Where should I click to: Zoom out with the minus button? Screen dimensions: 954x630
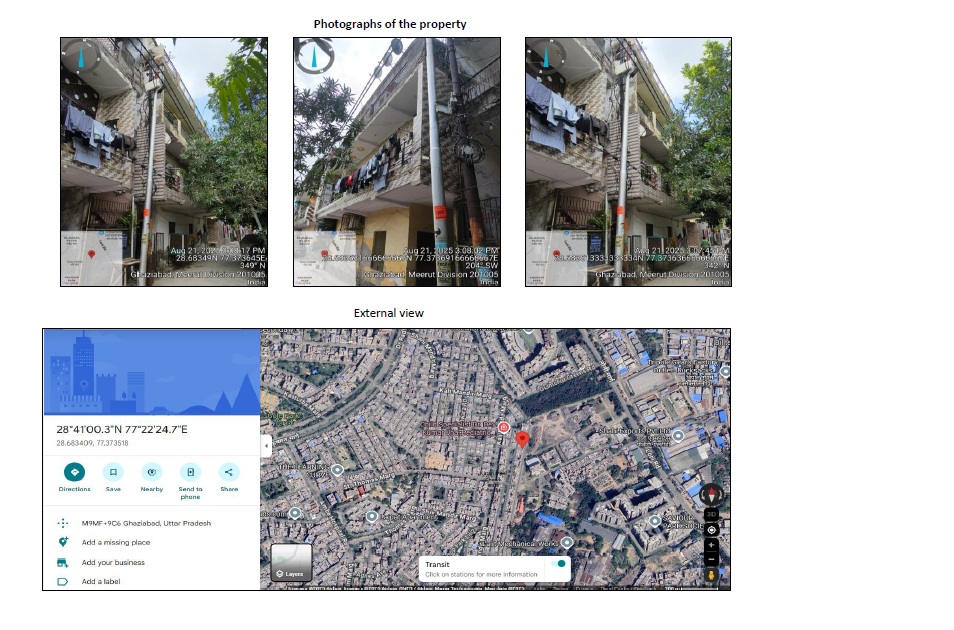tap(711, 559)
